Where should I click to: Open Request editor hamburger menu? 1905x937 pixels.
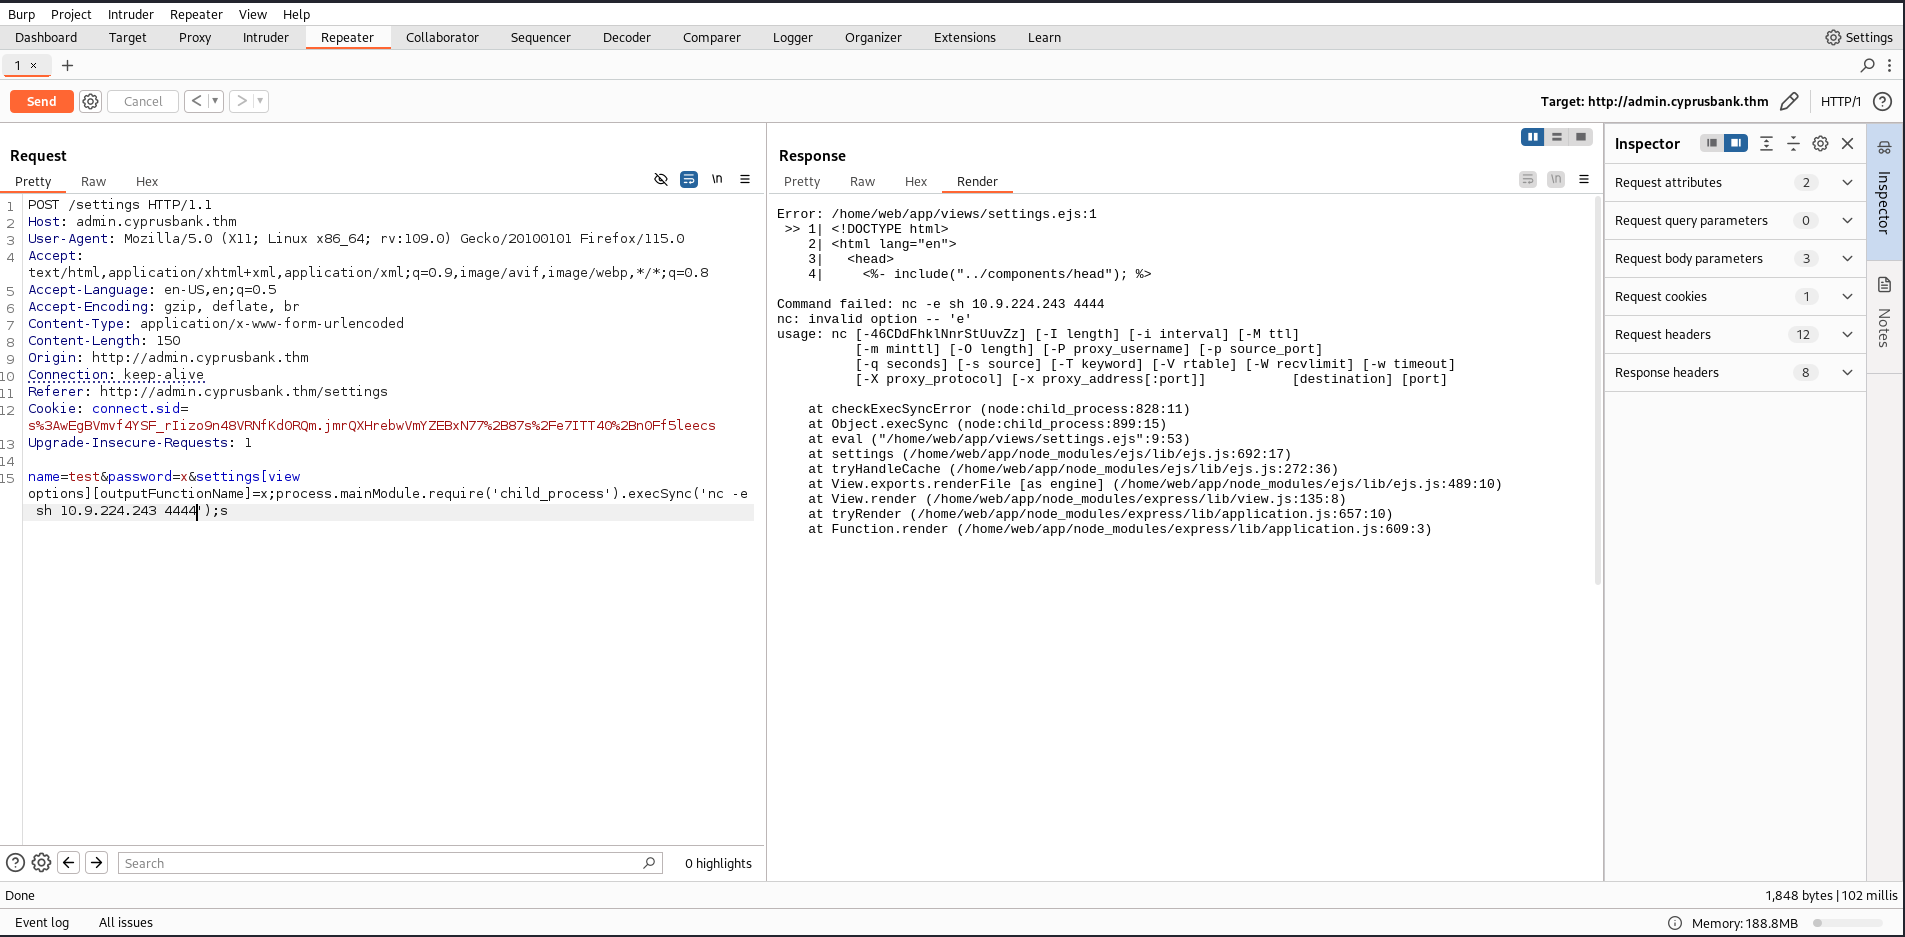(745, 179)
